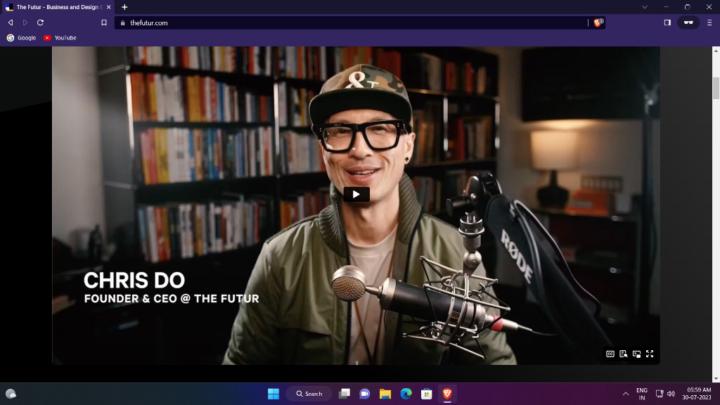Open the ENG IN language switcher
The height and width of the screenshot is (405, 720).
(642, 394)
